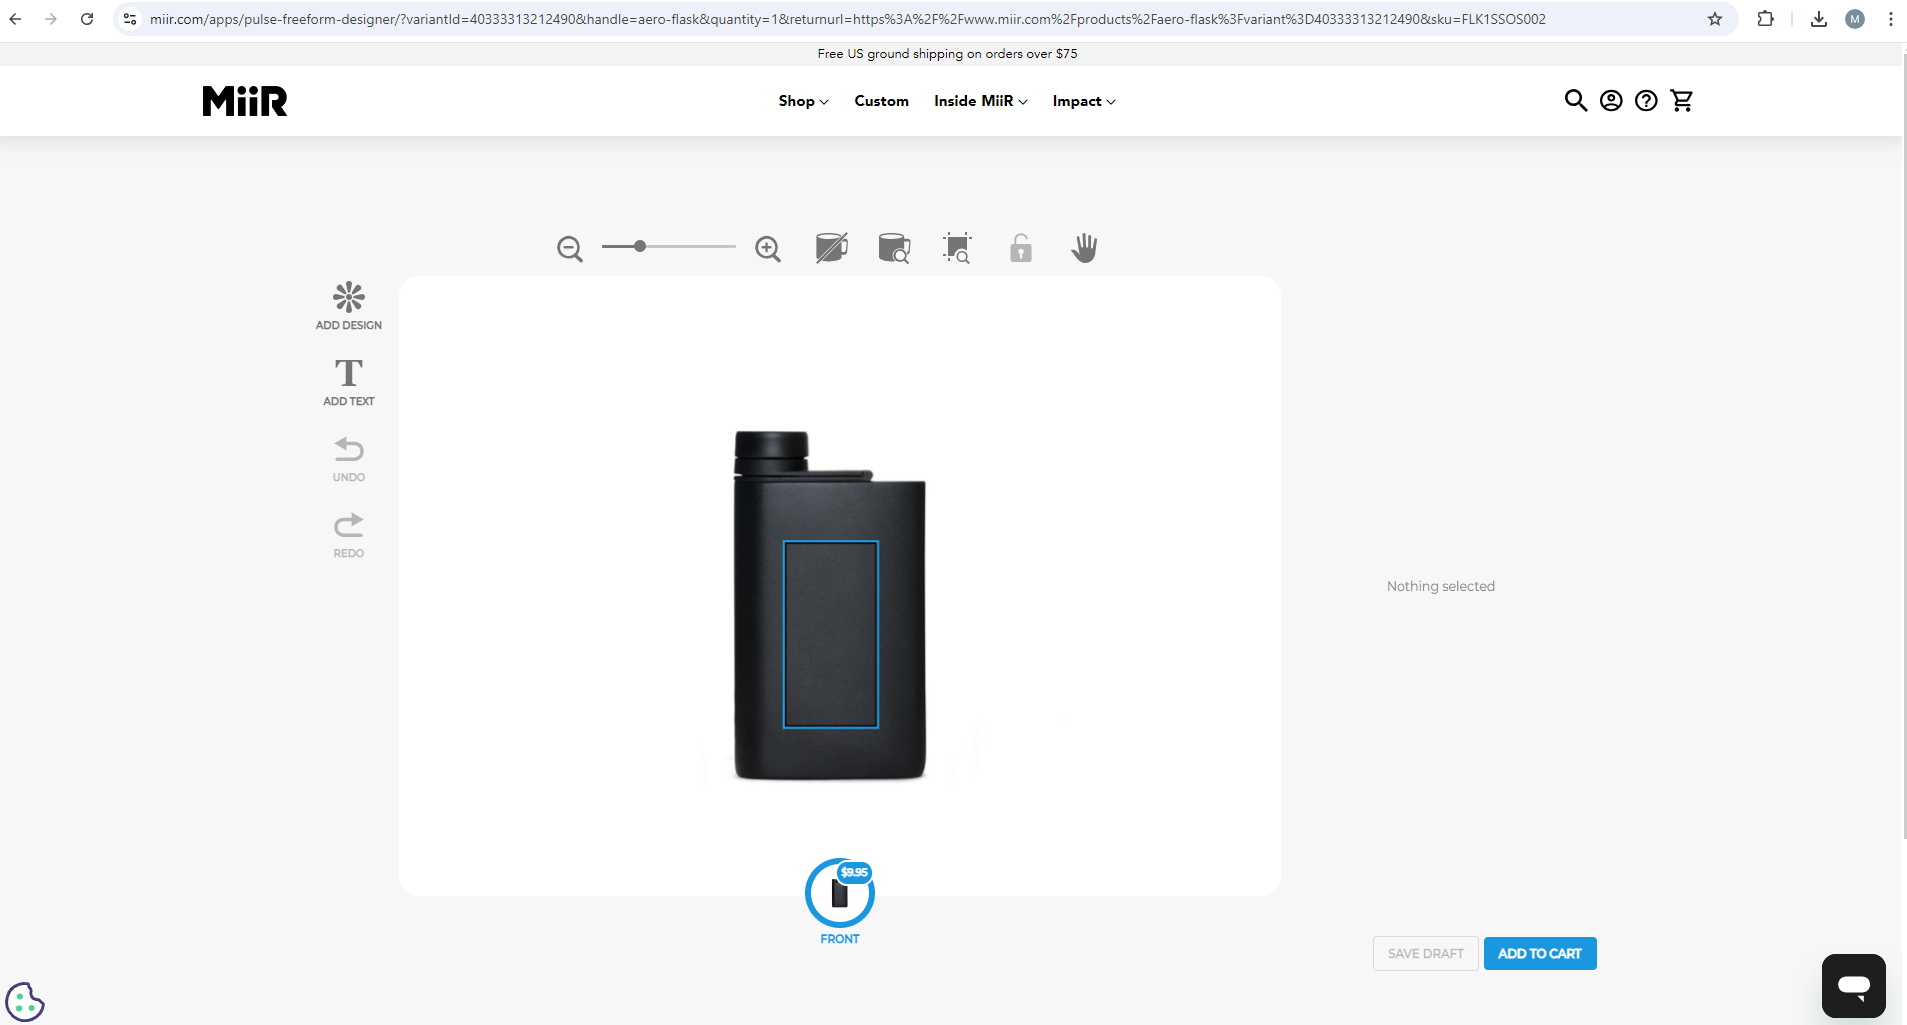The height and width of the screenshot is (1025, 1907).
Task: Go to the MiiR homepage logo
Action: tap(245, 101)
